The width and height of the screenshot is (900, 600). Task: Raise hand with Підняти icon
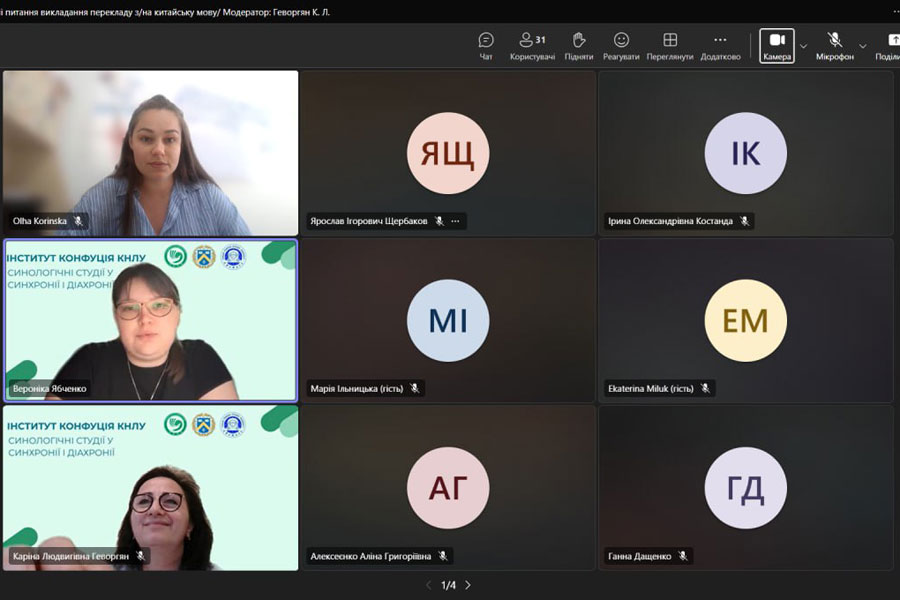click(x=578, y=45)
